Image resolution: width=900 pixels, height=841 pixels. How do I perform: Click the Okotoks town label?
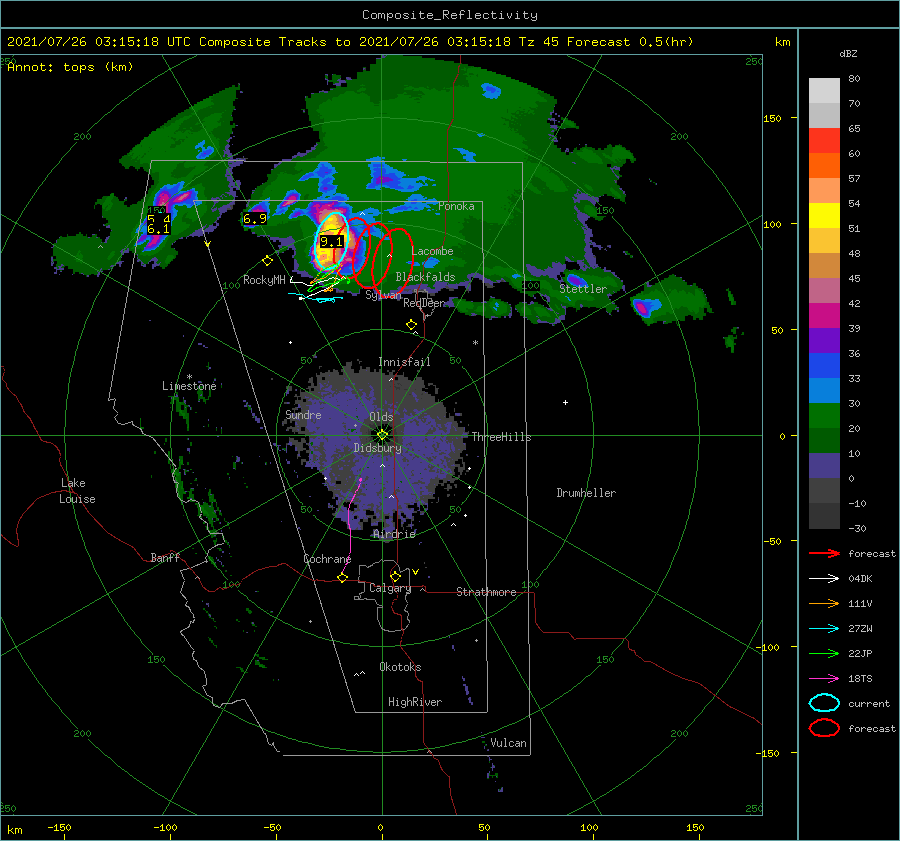click(400, 667)
